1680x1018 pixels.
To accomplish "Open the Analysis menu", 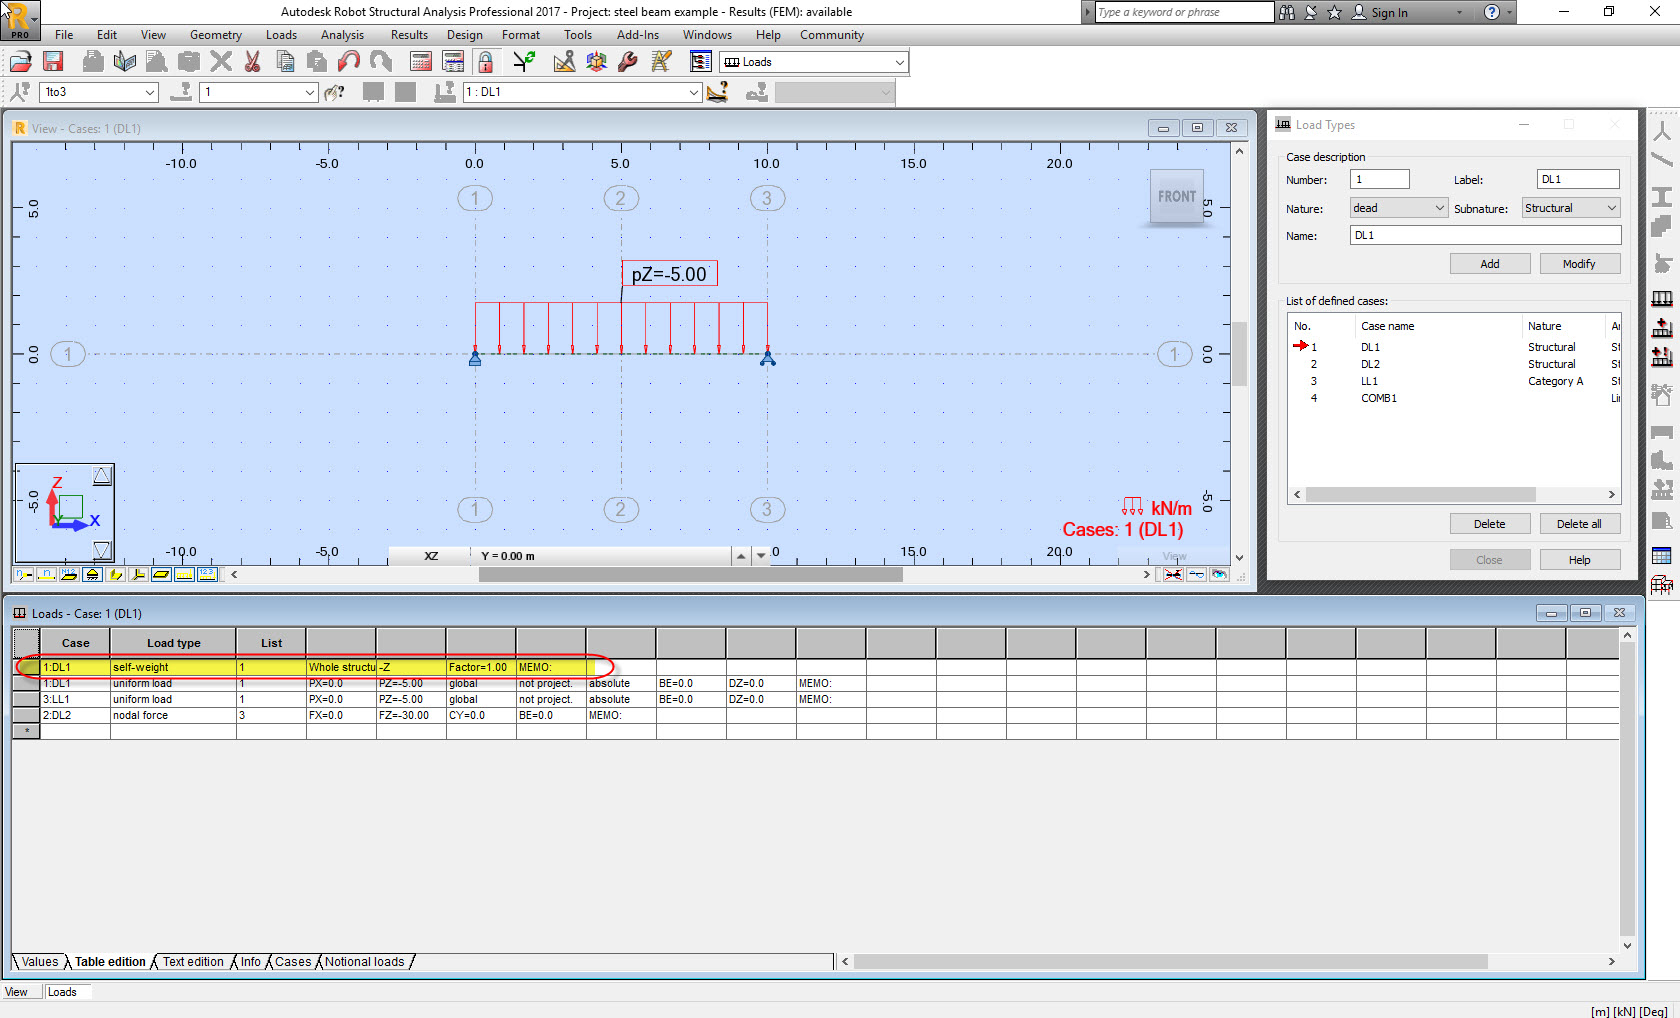I will (x=342, y=35).
